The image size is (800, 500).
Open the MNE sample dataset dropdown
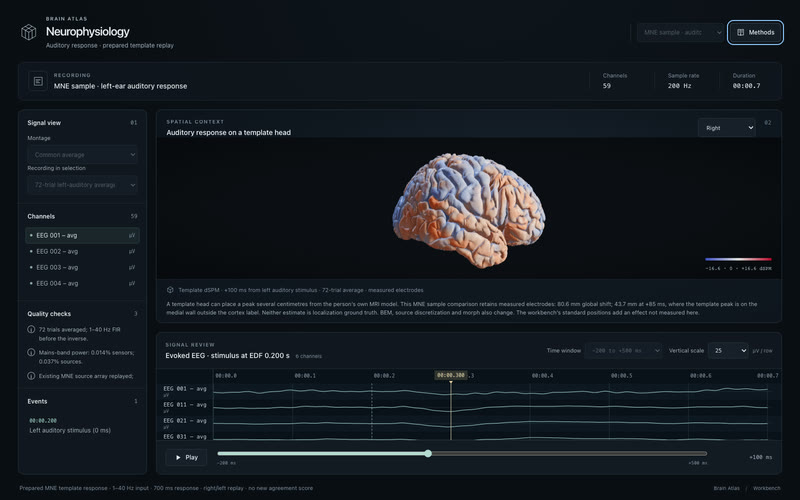[x=681, y=32]
